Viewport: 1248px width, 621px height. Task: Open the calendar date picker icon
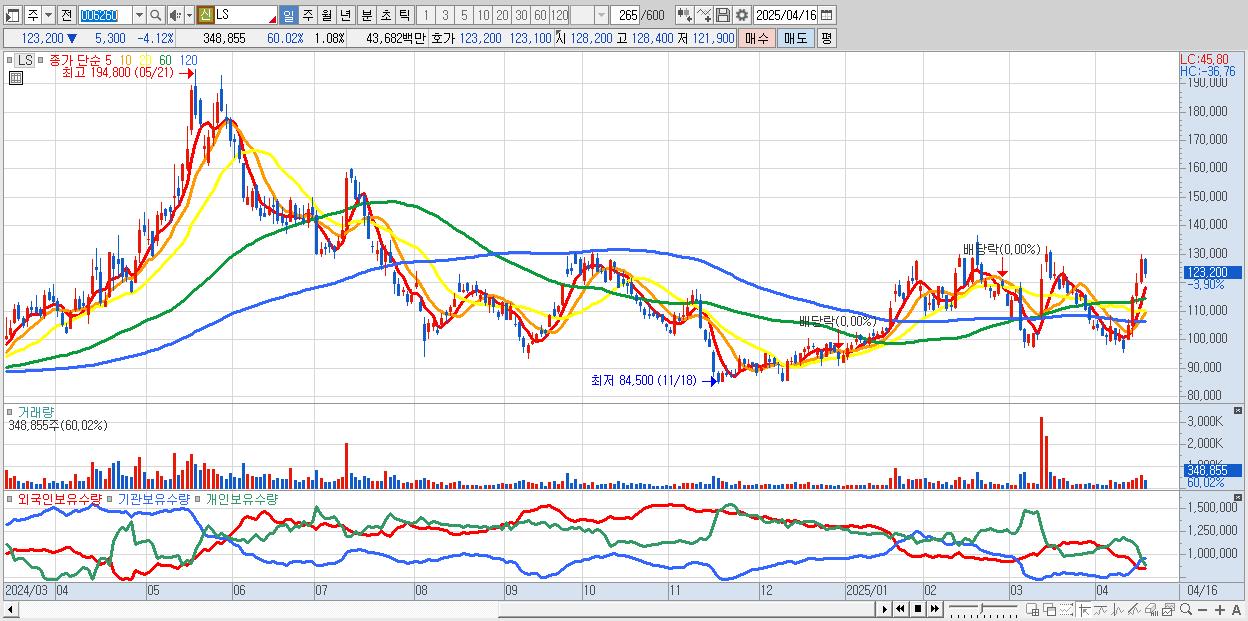(x=827, y=15)
